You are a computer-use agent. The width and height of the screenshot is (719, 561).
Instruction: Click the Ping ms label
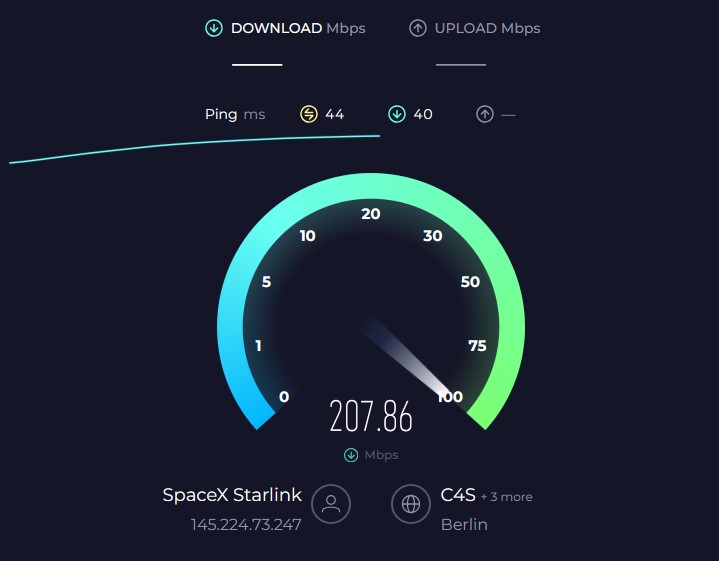235,114
